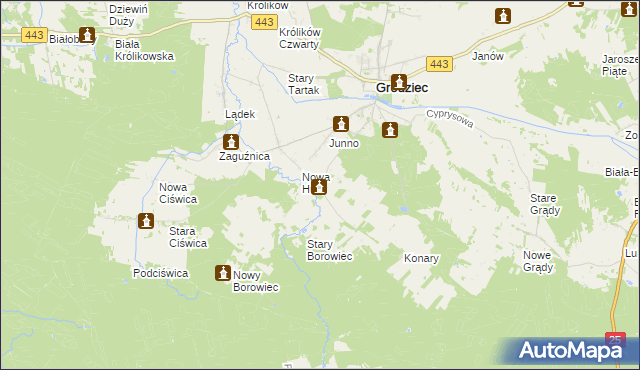The image size is (640, 370).
Task: Click the Konary village label
Action: pos(421,258)
